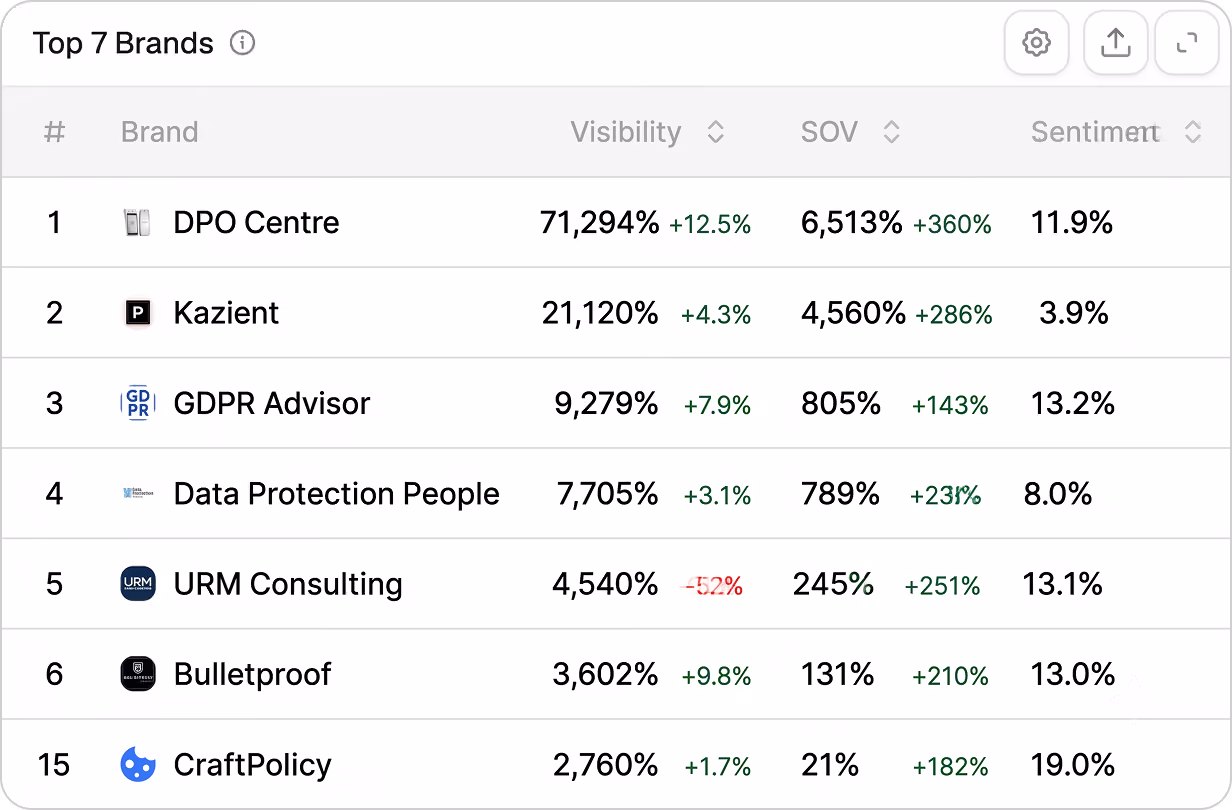
Task: Click the Kazient brand logo
Action: tap(137, 313)
